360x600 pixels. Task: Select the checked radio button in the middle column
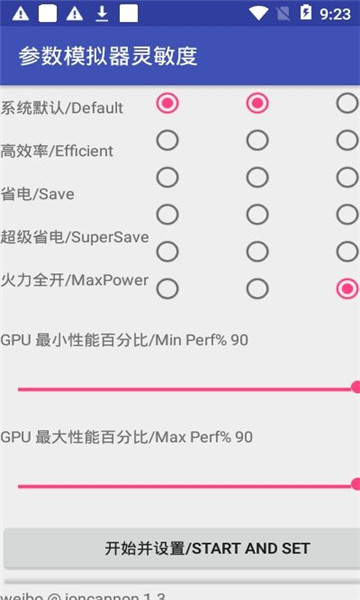(257, 103)
